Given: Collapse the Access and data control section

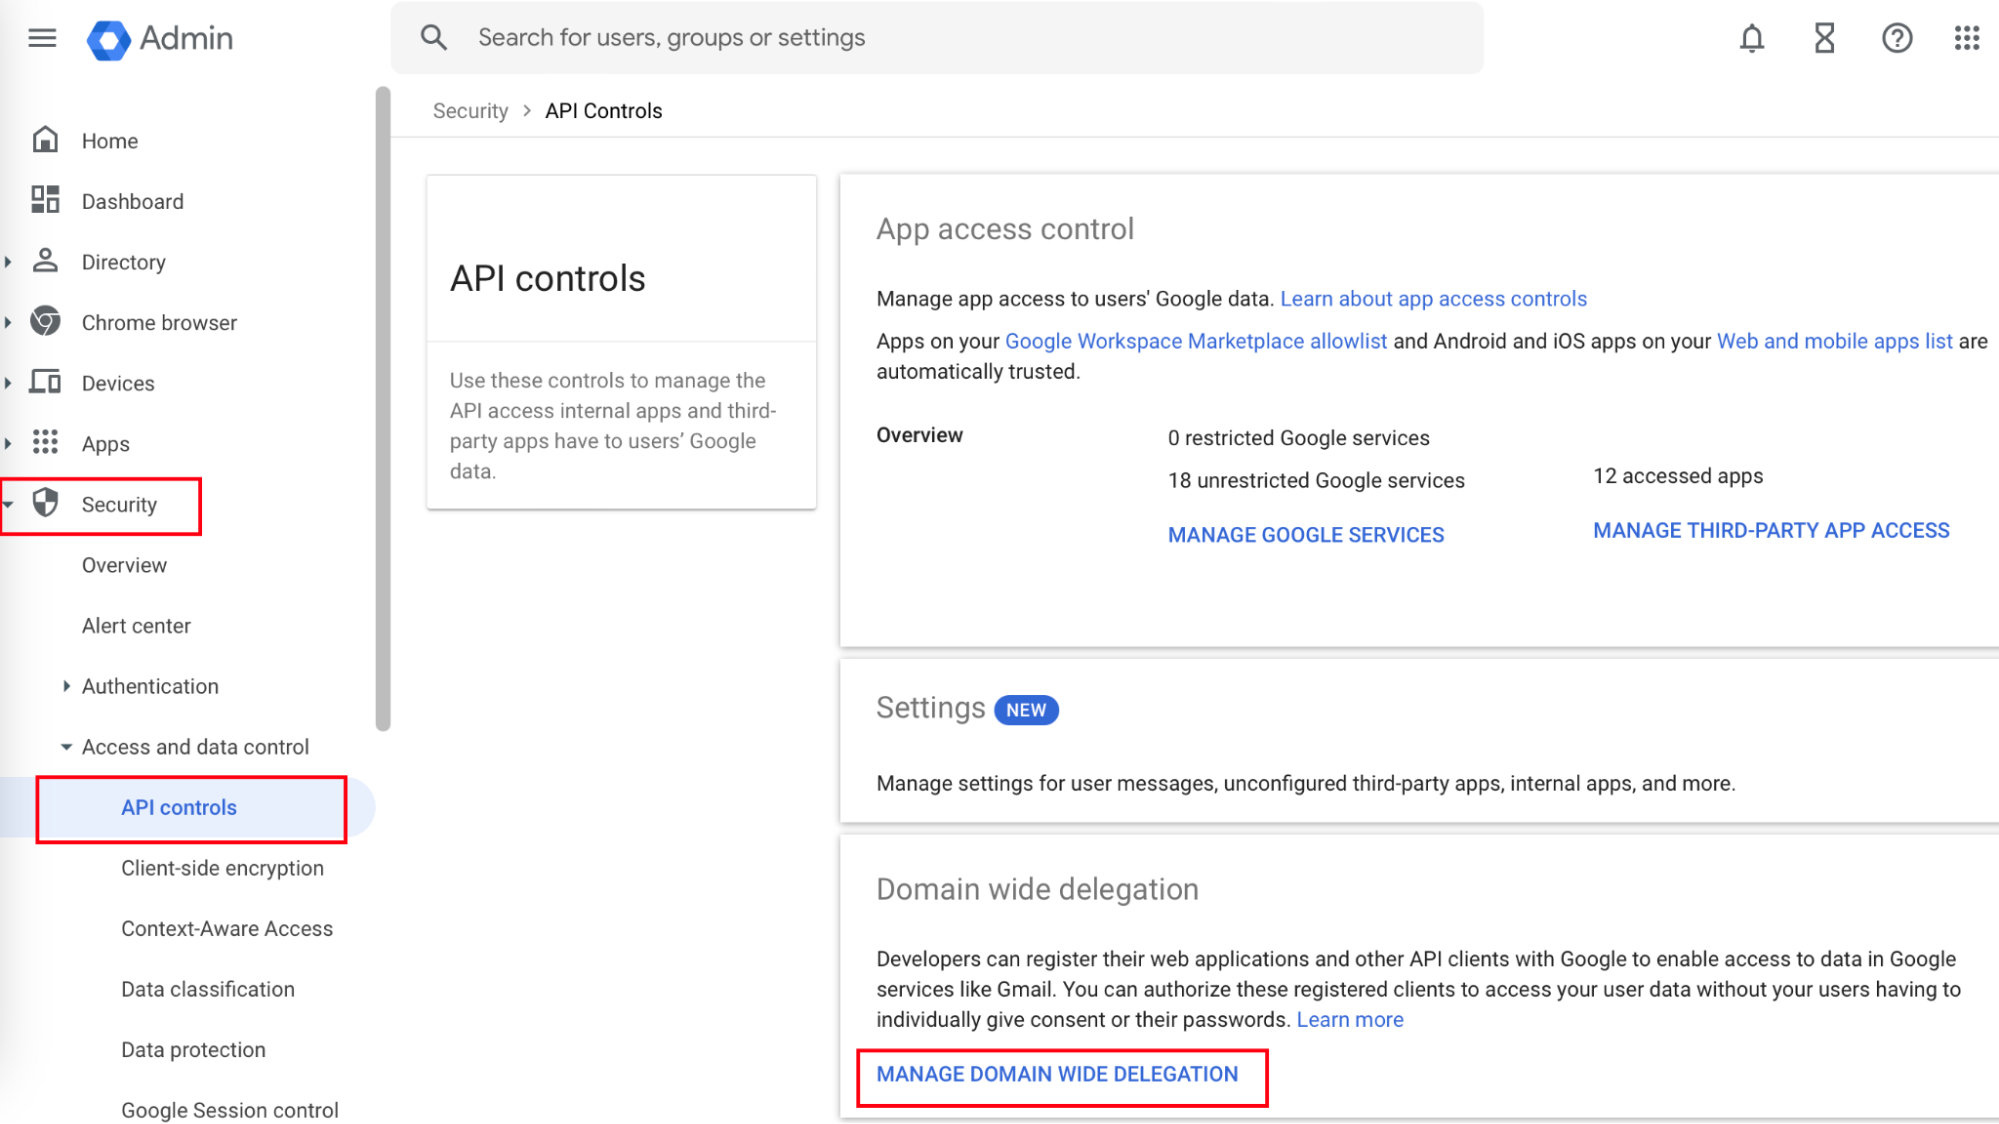Looking at the screenshot, I should 66,747.
